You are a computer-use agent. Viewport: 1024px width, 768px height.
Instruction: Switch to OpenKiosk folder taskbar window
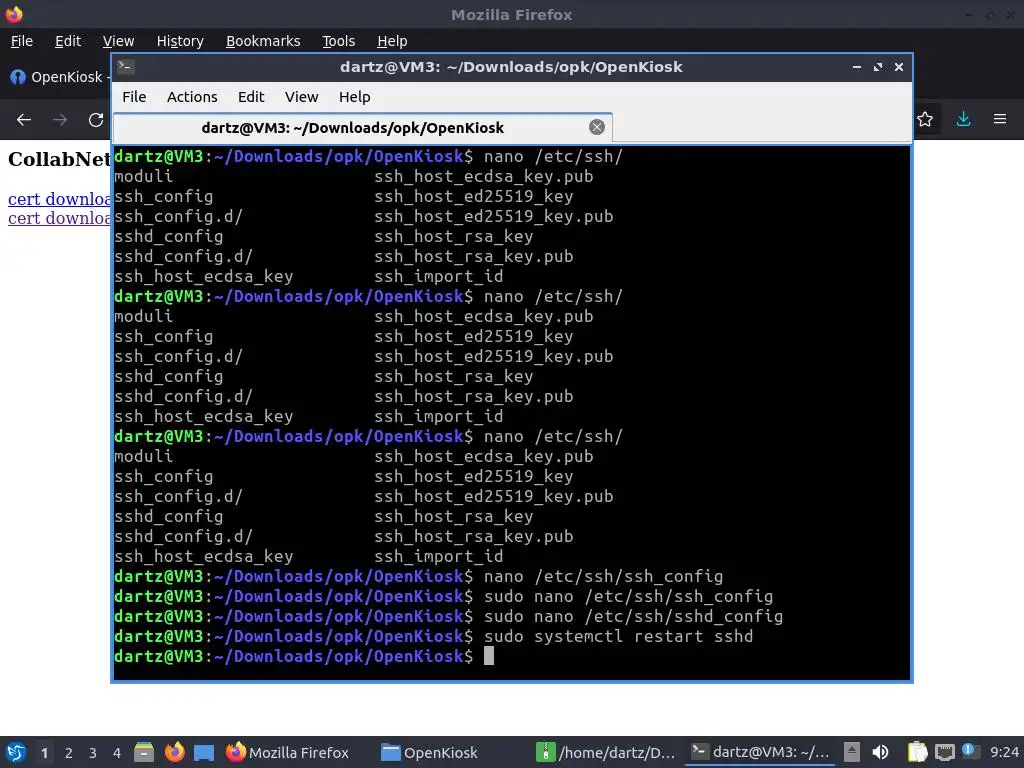429,752
